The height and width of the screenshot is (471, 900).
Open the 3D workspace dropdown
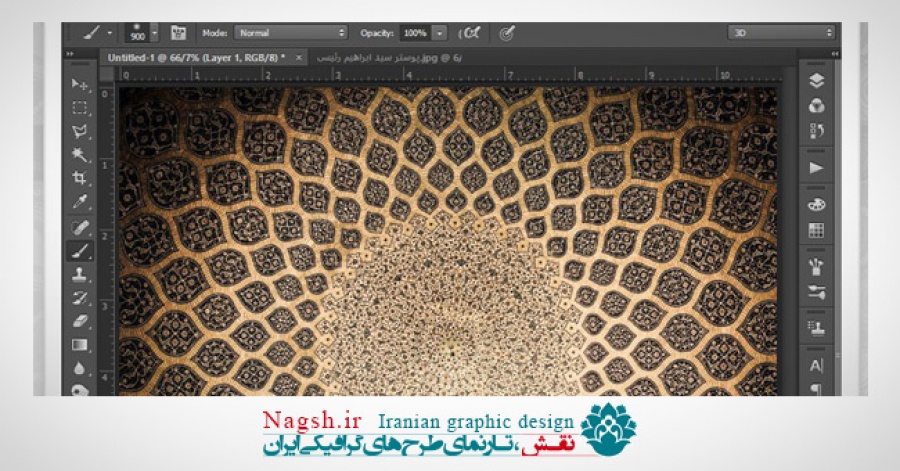coord(782,33)
